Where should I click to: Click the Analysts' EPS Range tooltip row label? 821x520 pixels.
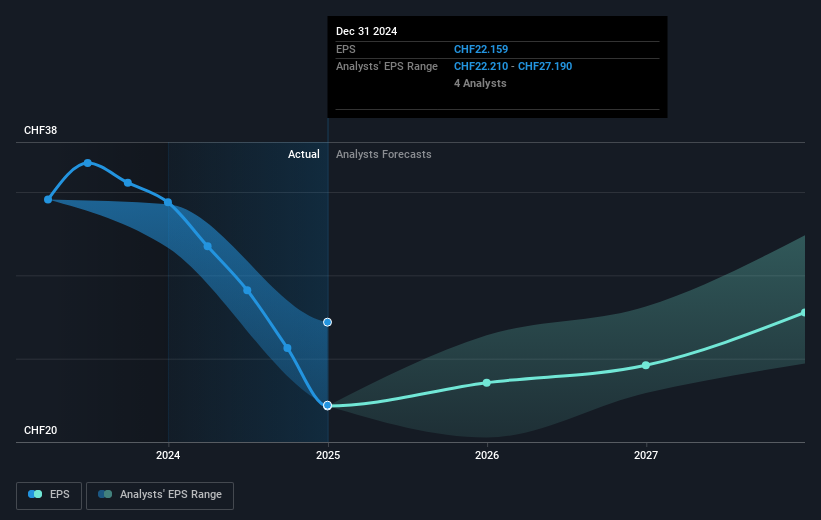click(387, 67)
